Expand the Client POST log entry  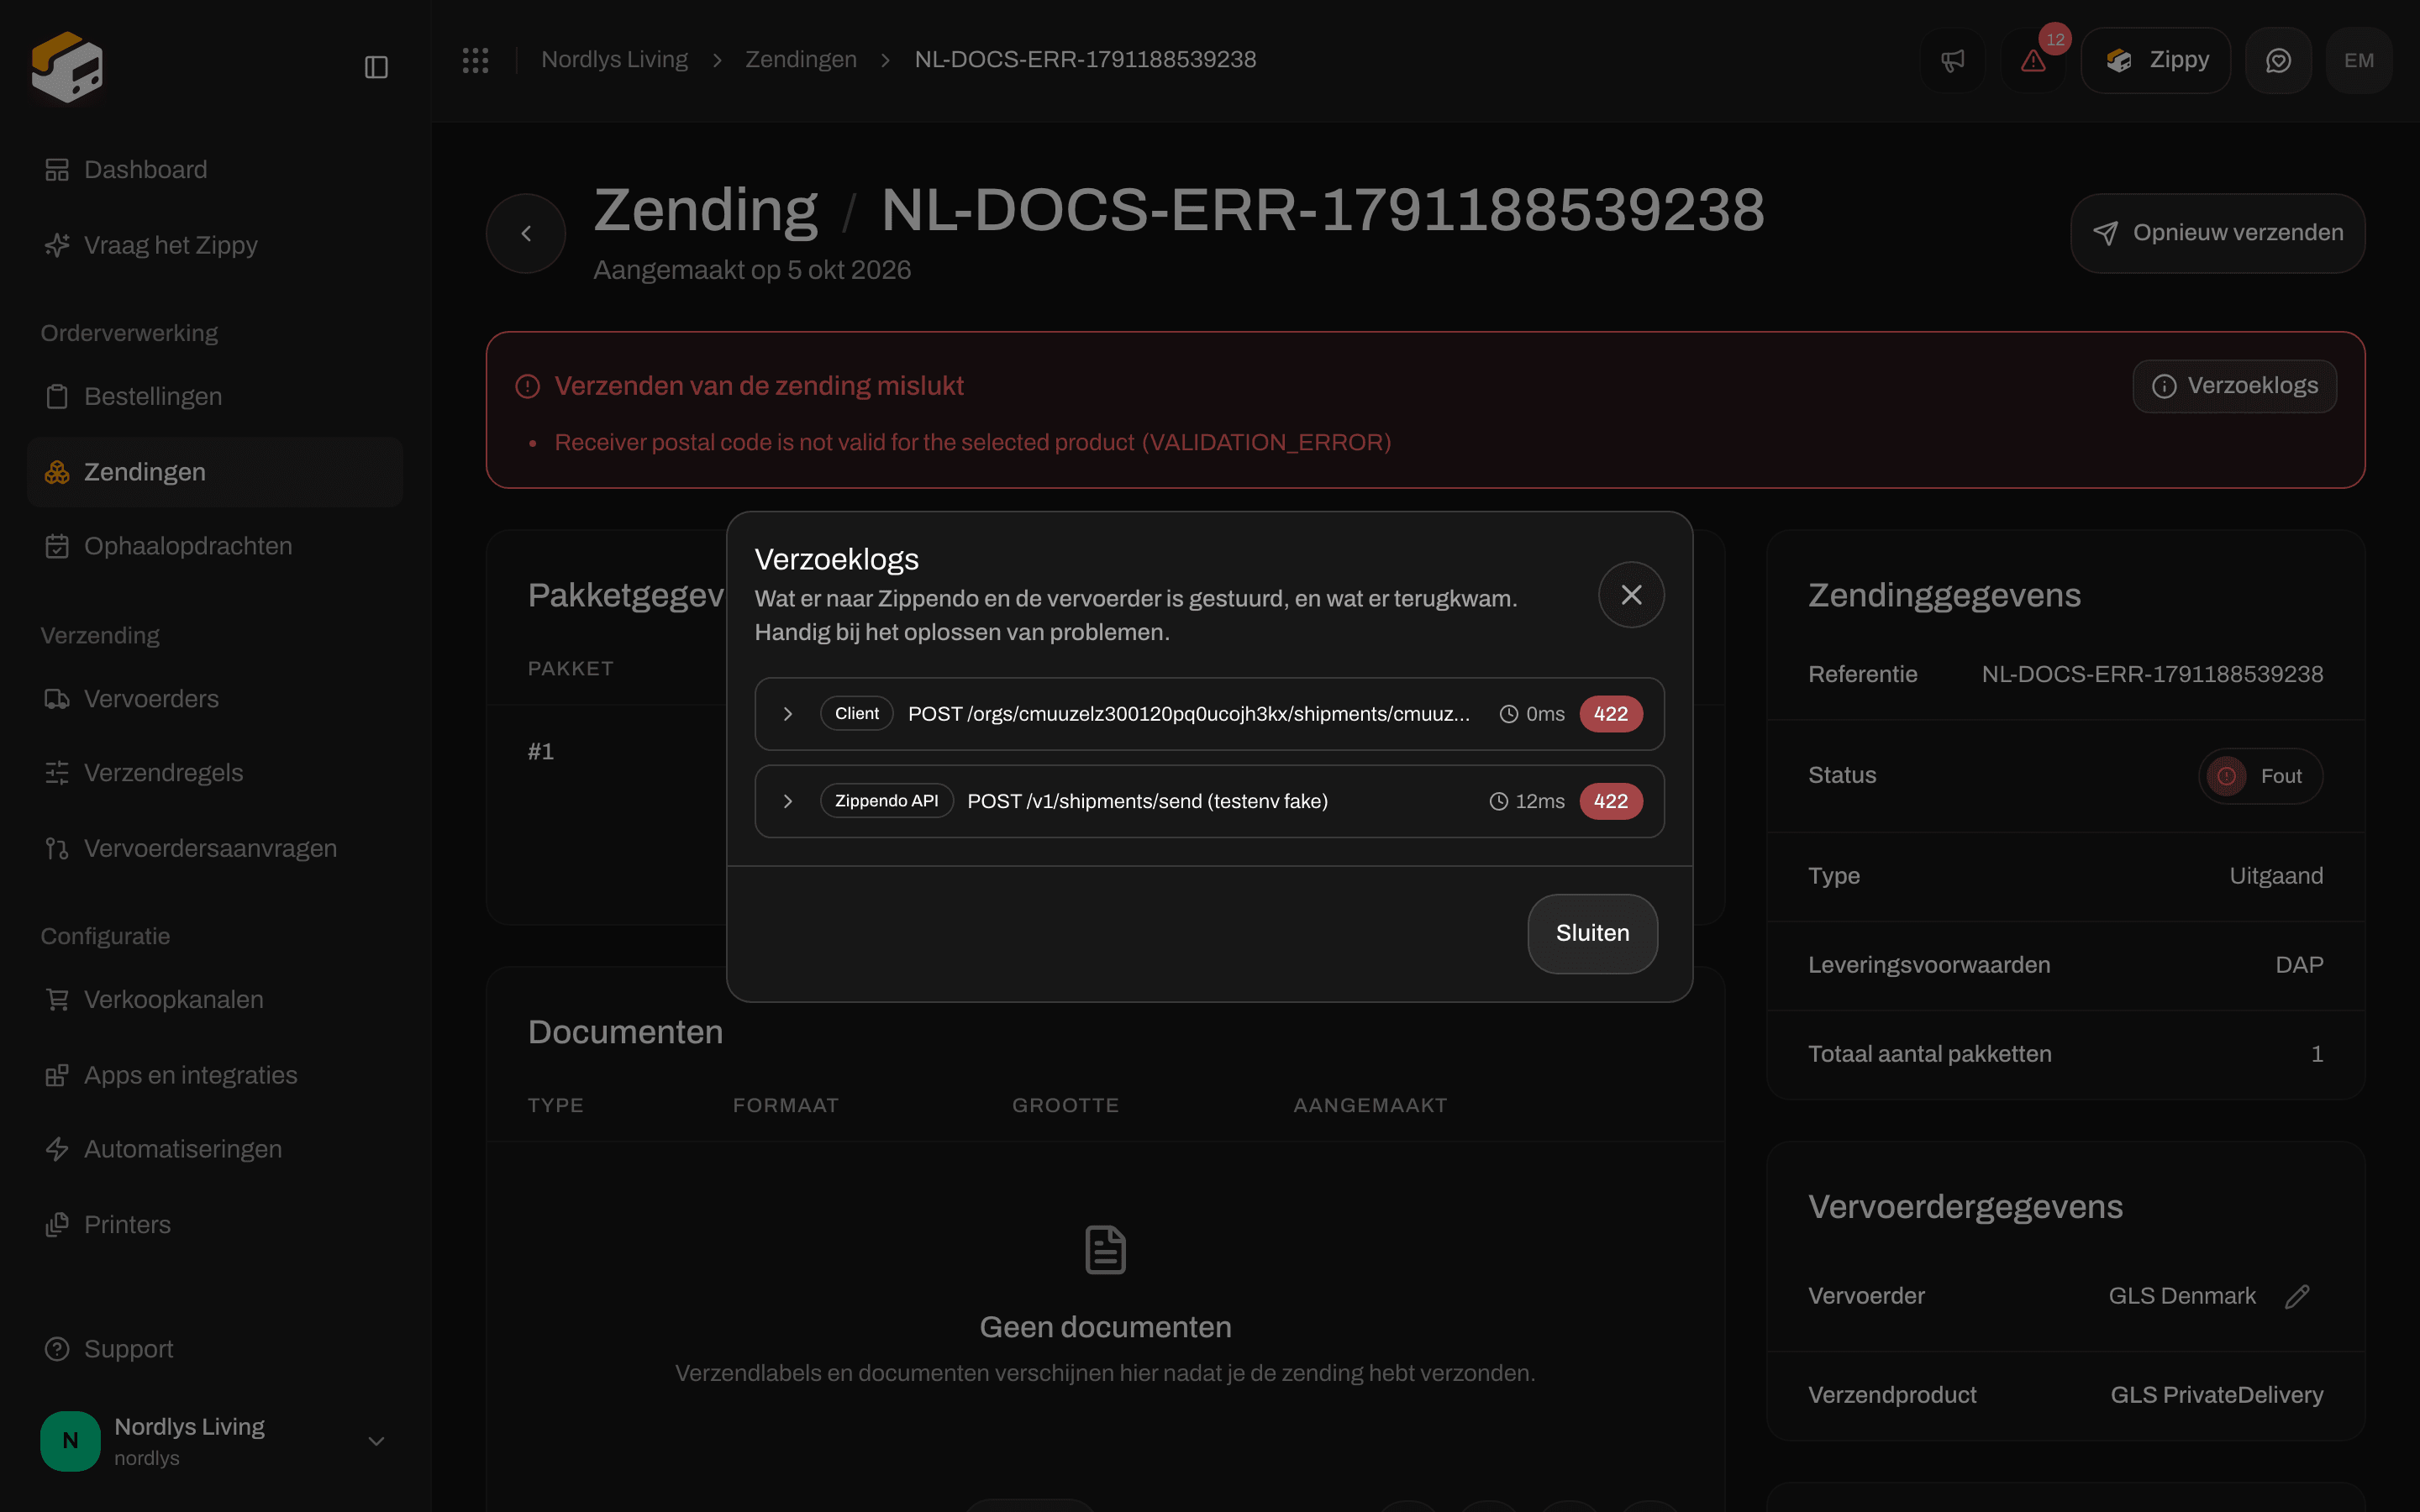pyautogui.click(x=1209, y=714)
